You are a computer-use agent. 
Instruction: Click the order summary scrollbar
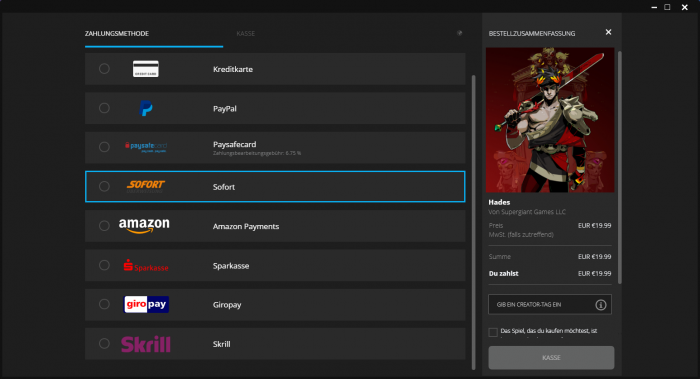[x=619, y=167]
